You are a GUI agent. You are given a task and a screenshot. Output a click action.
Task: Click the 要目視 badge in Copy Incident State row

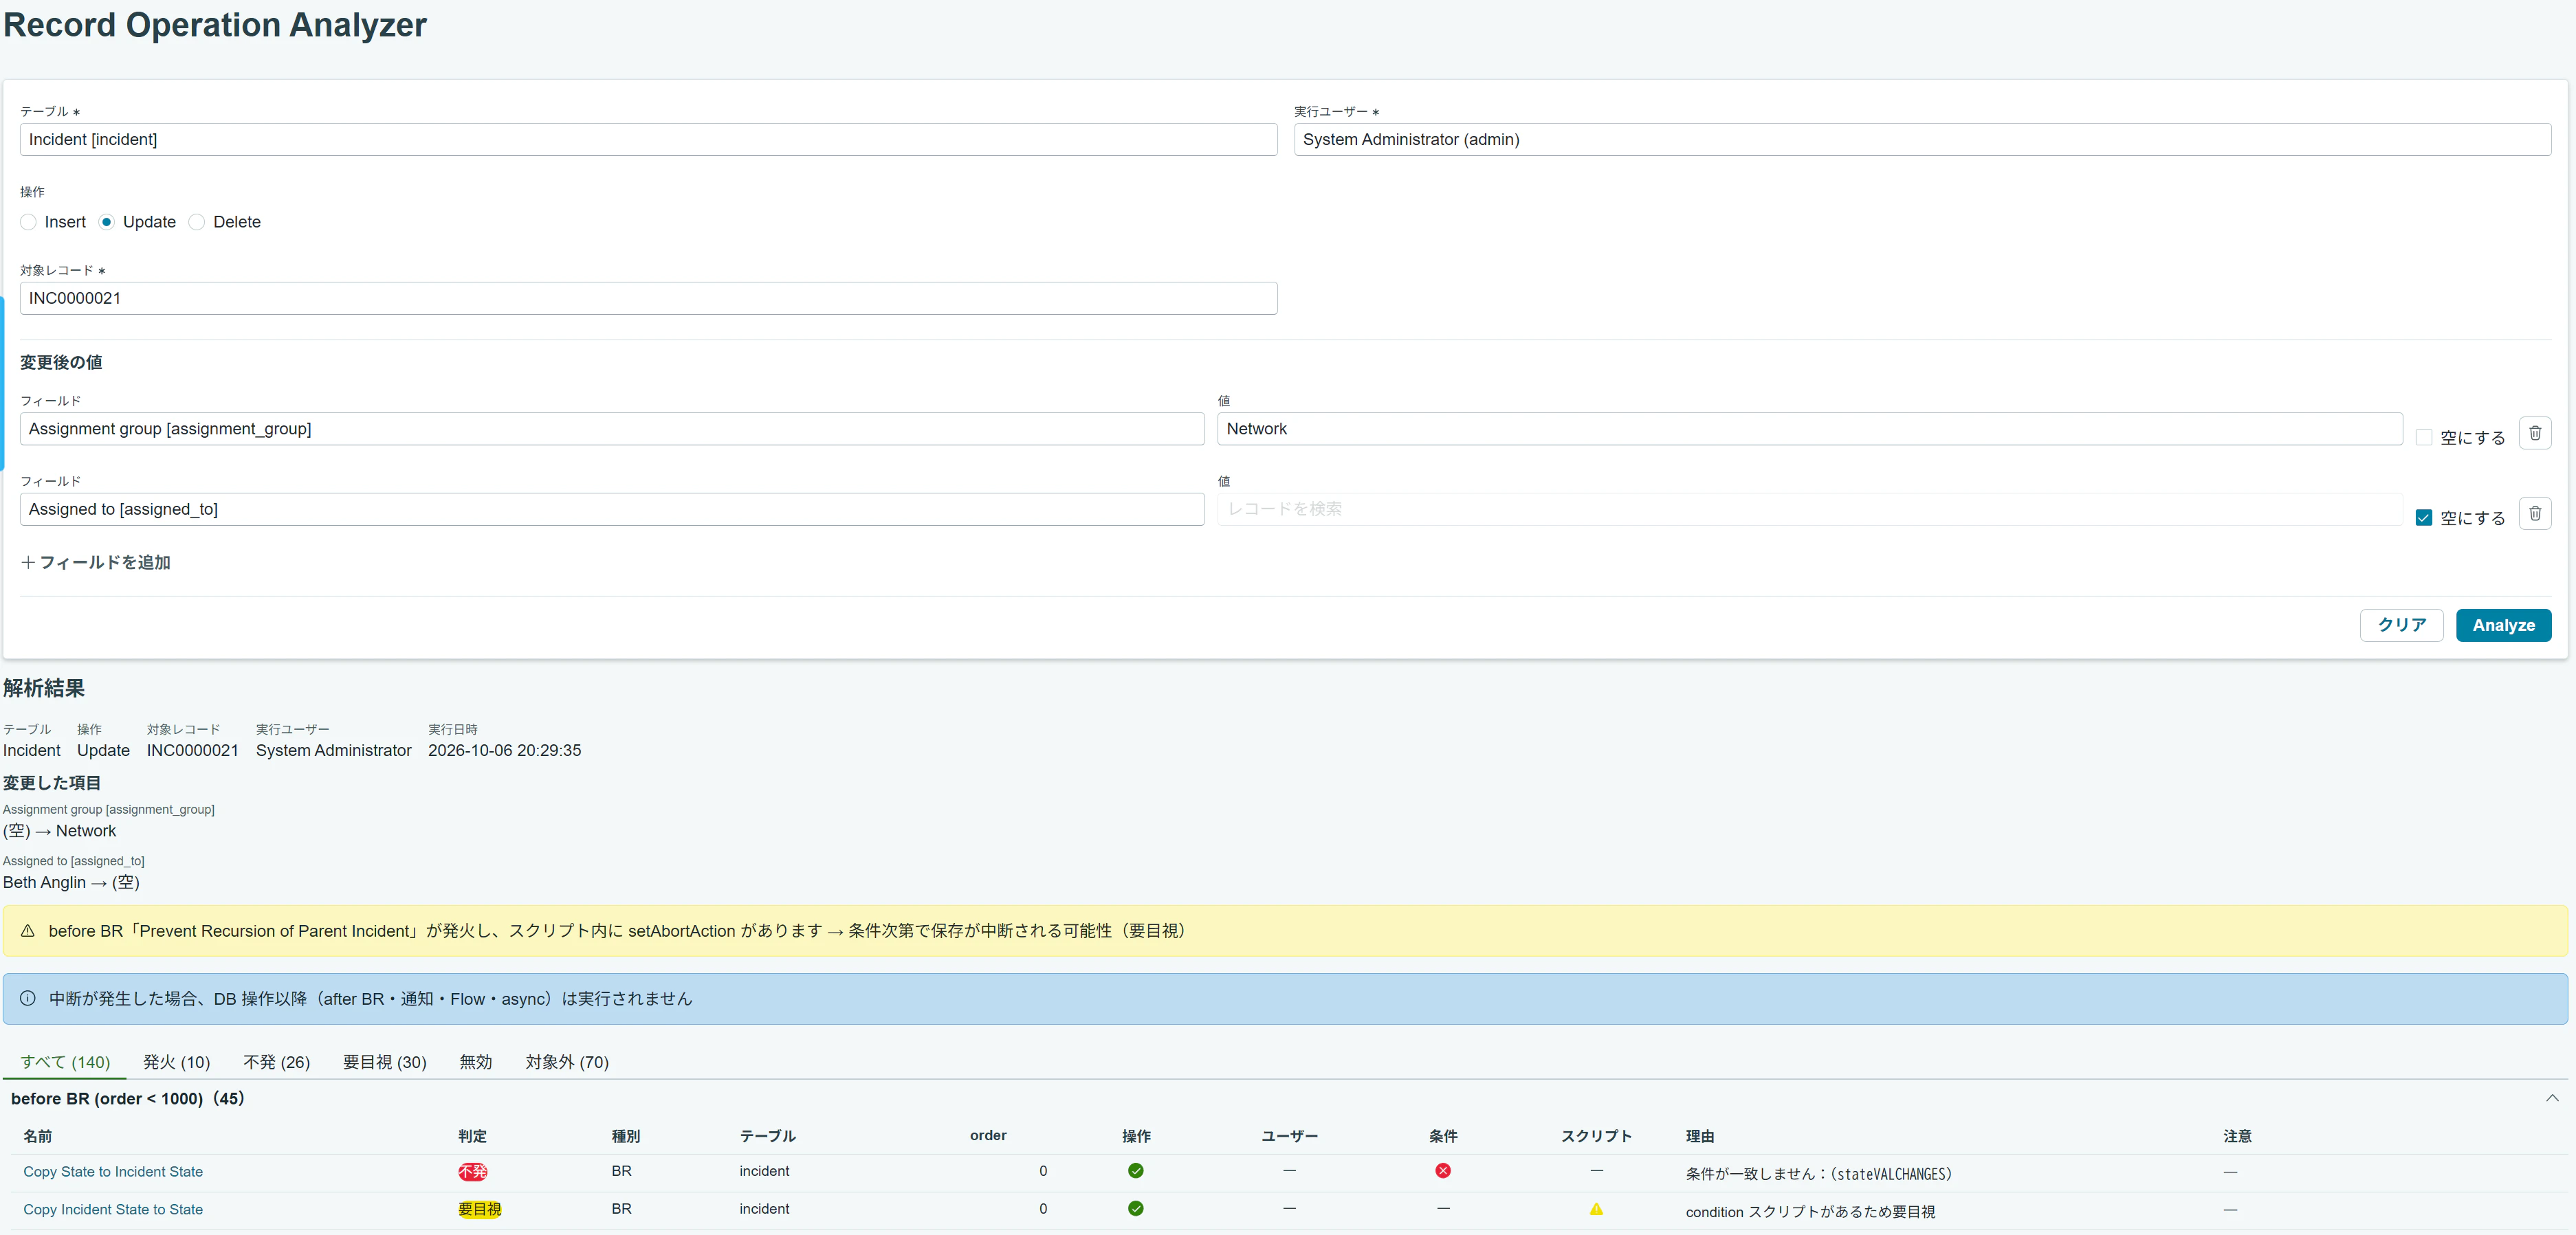pos(479,1209)
